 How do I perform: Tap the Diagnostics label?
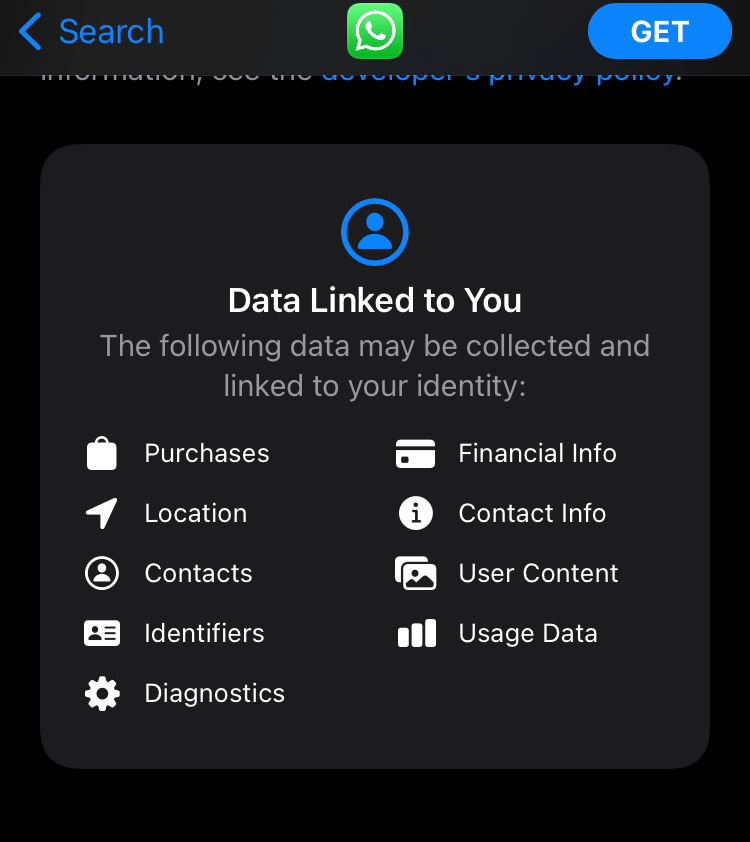point(214,693)
